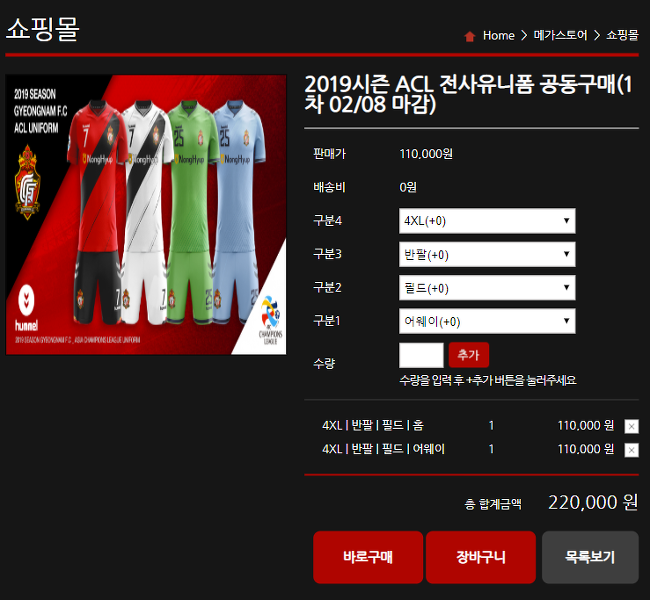This screenshot has height=600, width=650.
Task: Click the AFC Champions League logo
Action: tap(270, 319)
